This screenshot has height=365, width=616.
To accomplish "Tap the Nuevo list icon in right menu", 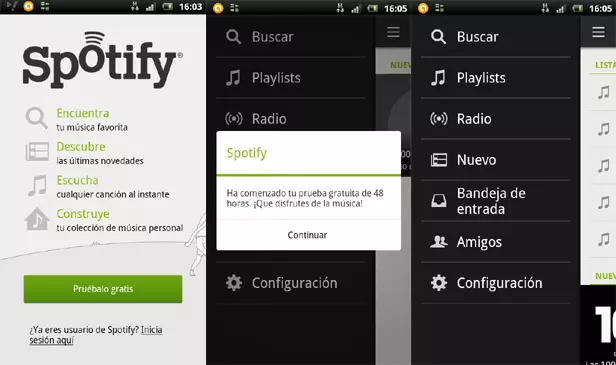I will pos(439,160).
